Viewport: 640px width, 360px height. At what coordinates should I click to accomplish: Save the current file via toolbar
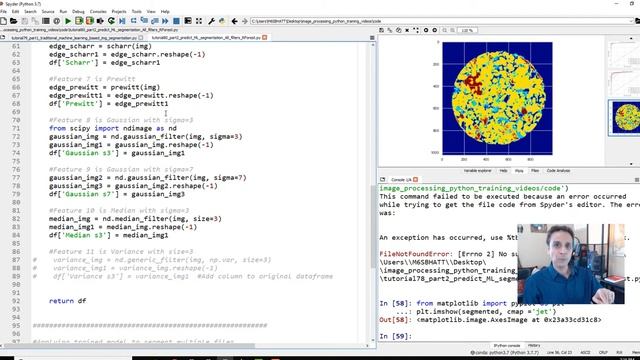coord(24,21)
